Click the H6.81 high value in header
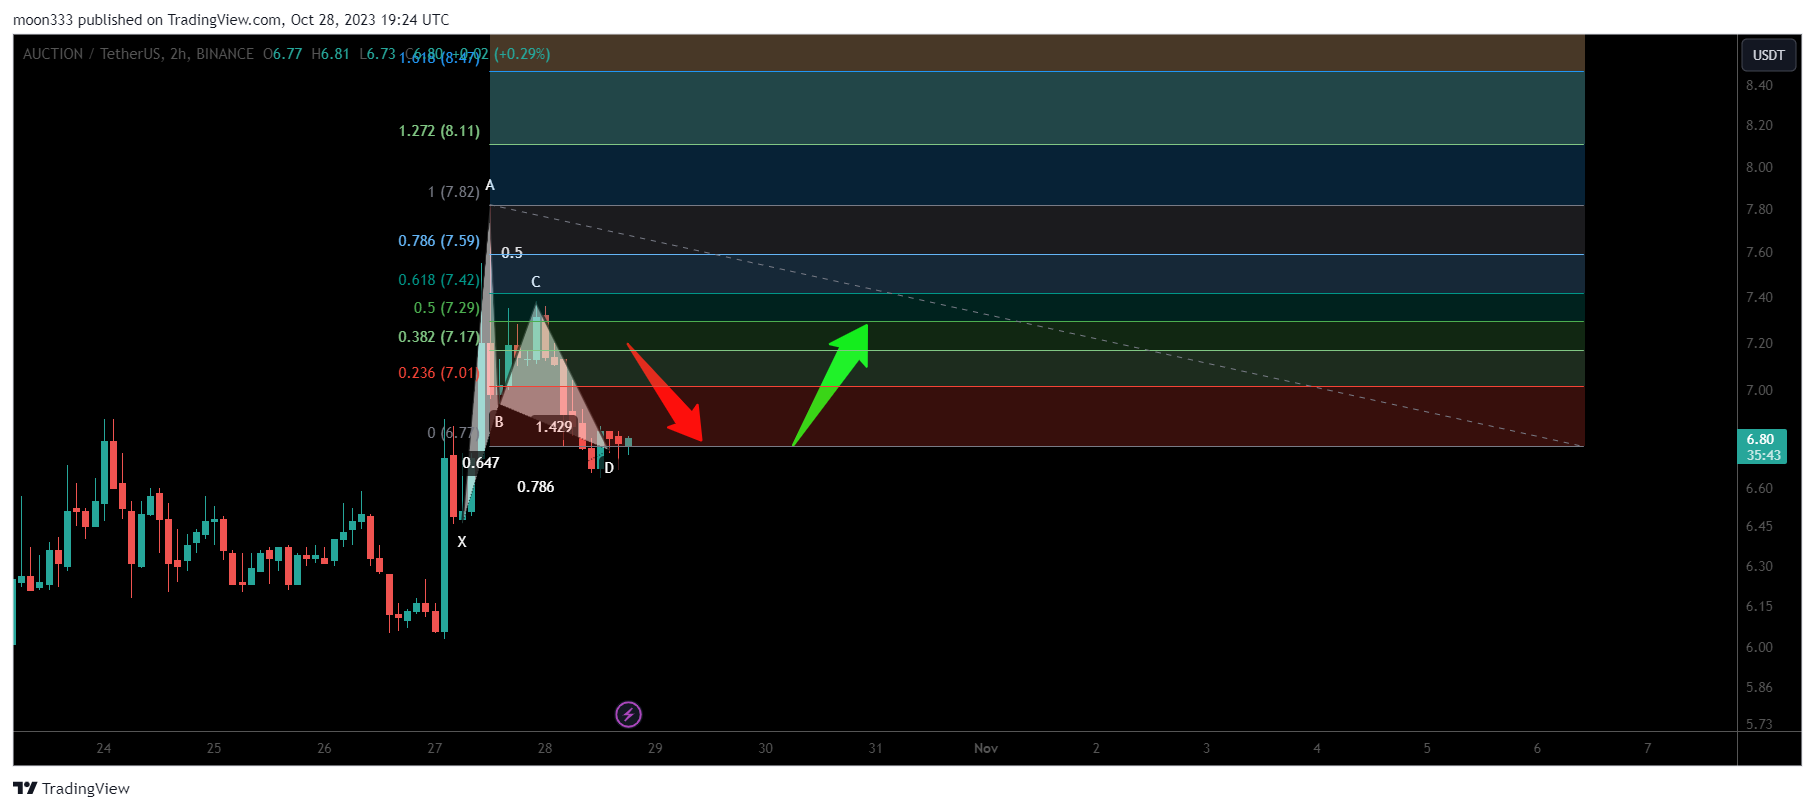Viewport: 1815px width, 810px height. (330, 54)
